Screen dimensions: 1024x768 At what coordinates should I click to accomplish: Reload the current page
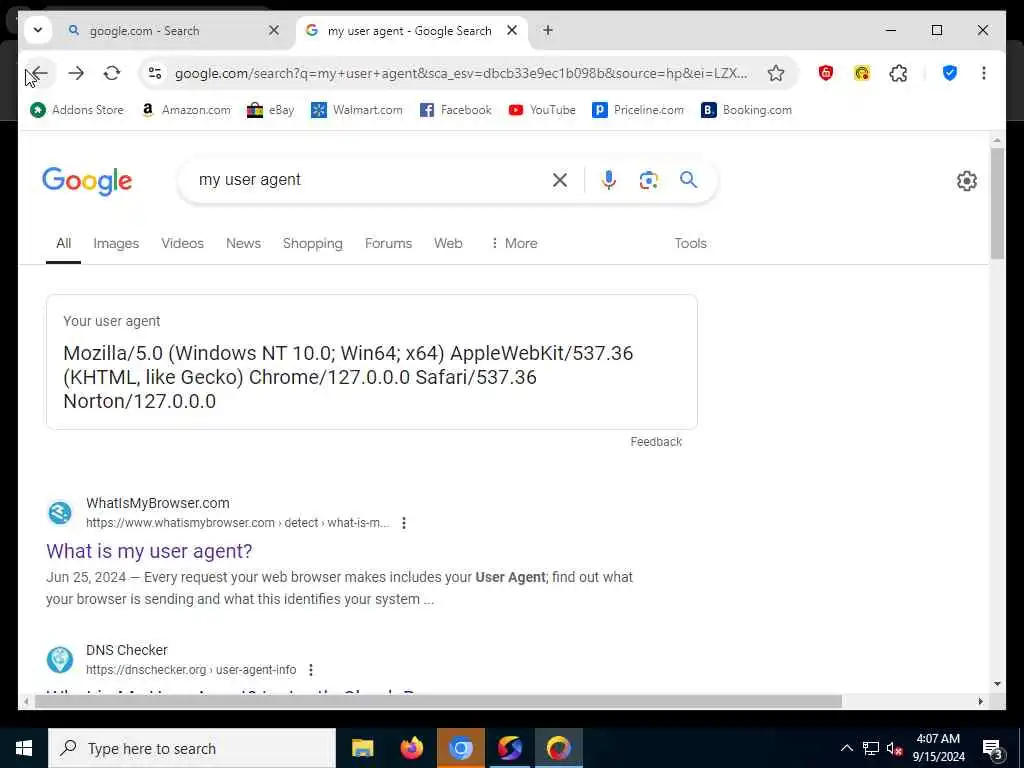click(x=112, y=73)
